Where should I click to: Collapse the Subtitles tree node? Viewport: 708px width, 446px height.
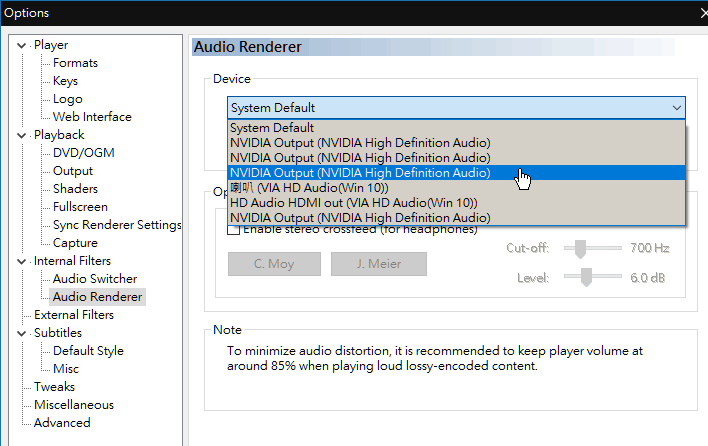tap(21, 333)
